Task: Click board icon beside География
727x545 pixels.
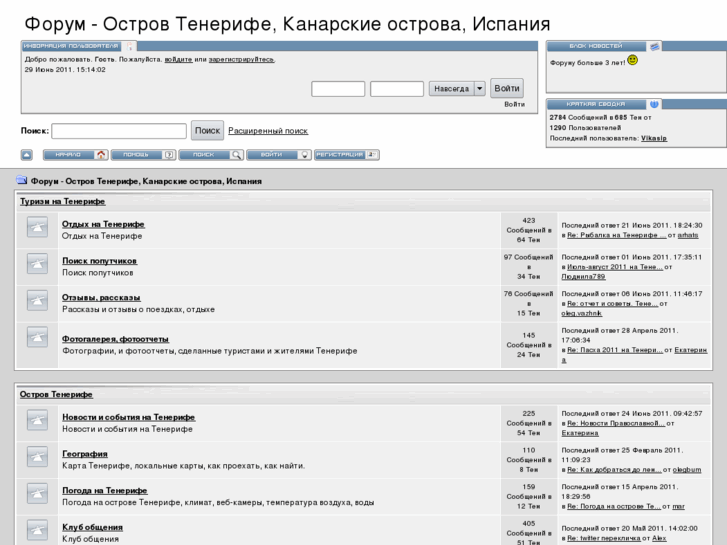Action: (x=37, y=459)
